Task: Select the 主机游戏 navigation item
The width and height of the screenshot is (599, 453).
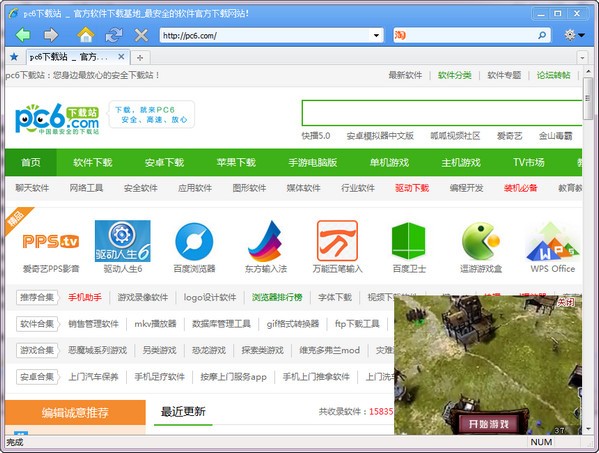Action: click(461, 162)
